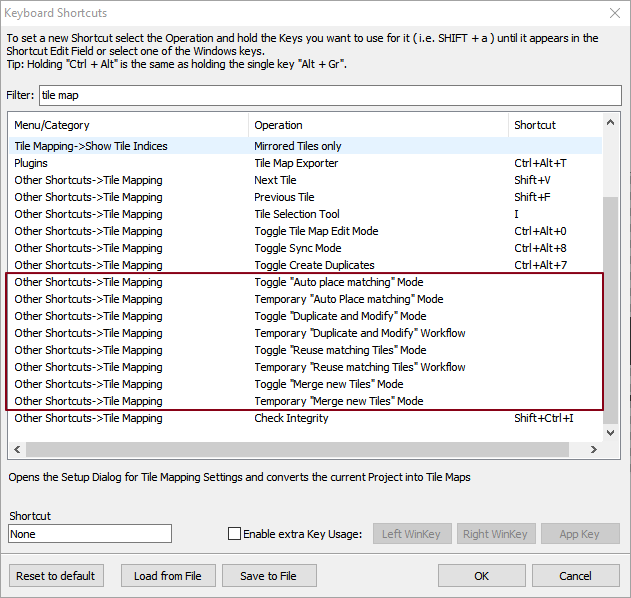Screen dimensions: 631x598
Task: Confirm with the OK button
Action: point(482,575)
